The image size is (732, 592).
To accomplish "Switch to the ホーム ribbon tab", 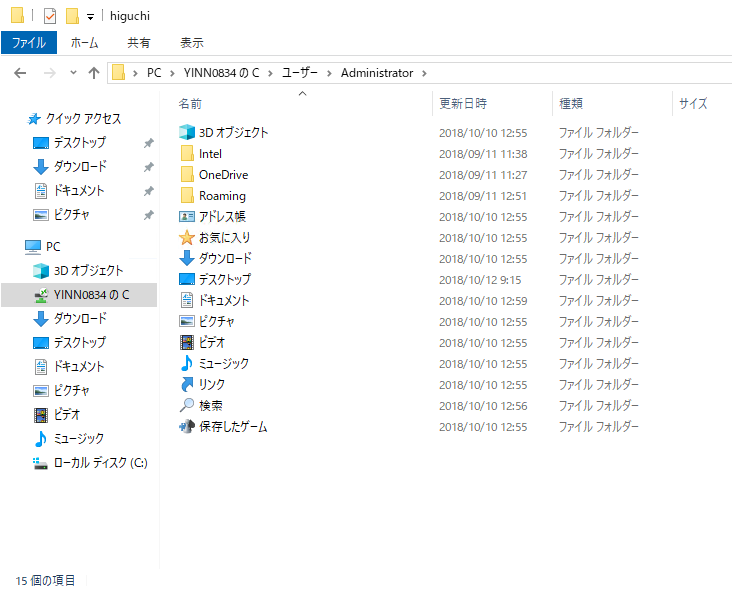I will [x=84, y=42].
